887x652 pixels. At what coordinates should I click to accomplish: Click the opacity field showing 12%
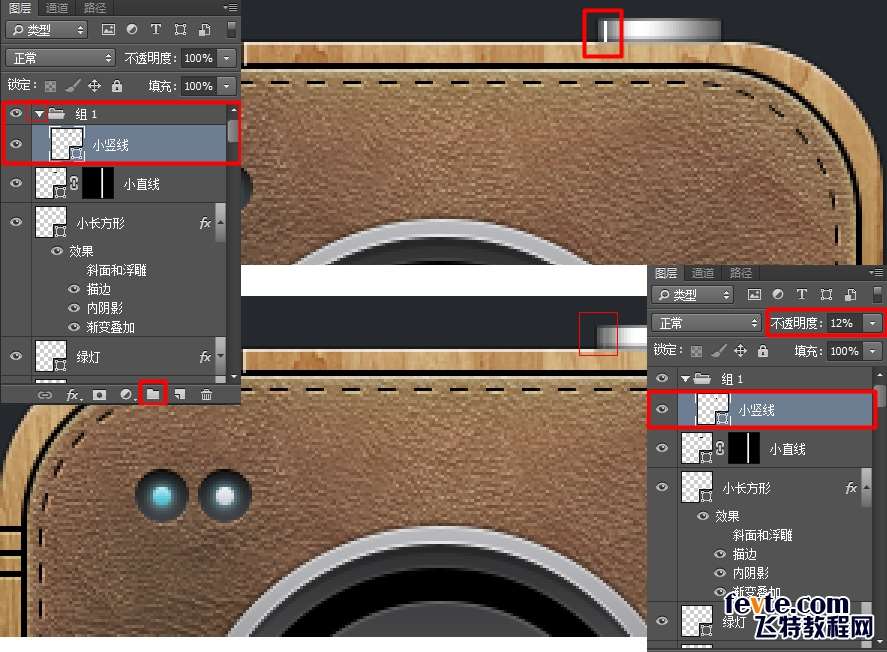coord(845,323)
